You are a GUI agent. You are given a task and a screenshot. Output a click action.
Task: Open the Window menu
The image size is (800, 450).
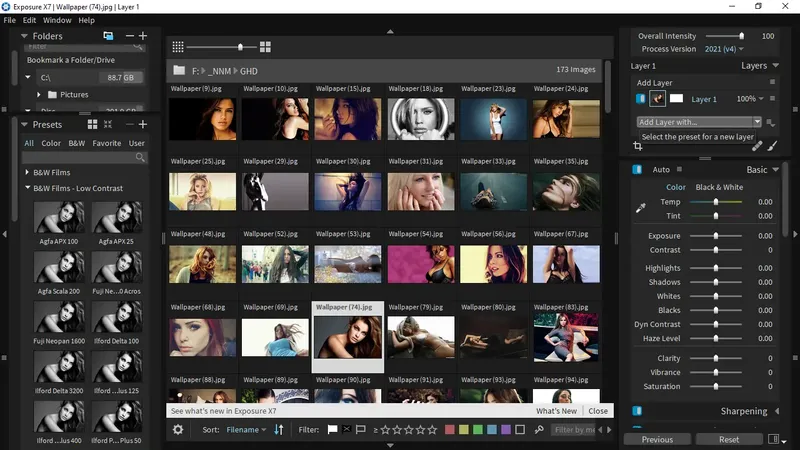(x=57, y=20)
